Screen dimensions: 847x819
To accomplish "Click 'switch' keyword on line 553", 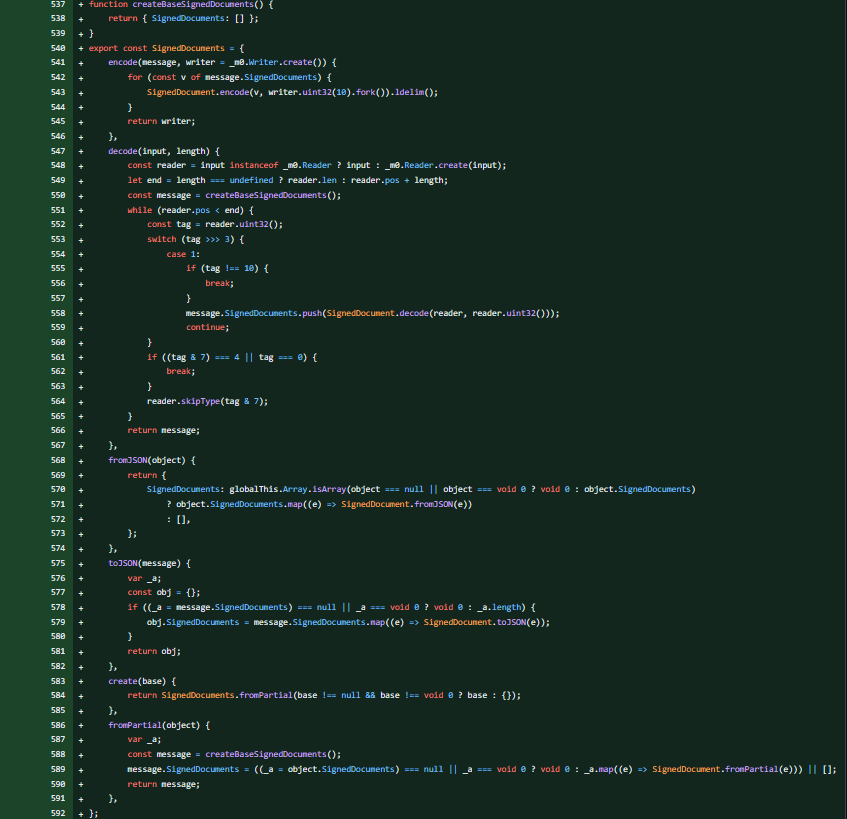I will tap(162, 239).
